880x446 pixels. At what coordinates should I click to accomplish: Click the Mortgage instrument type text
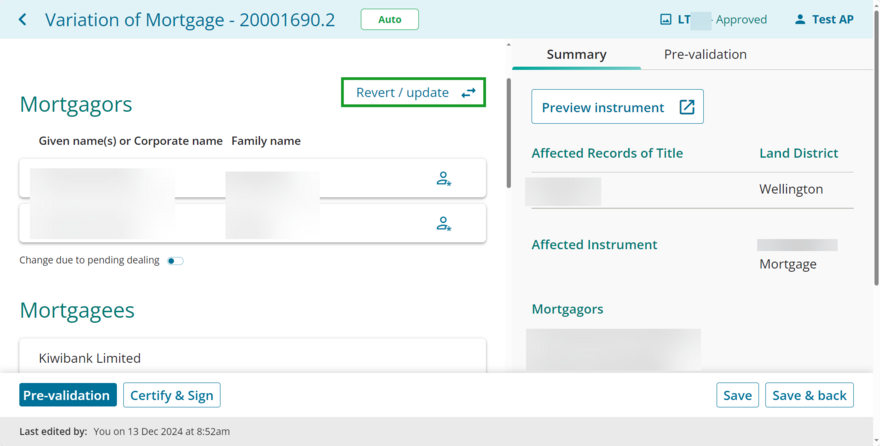[x=788, y=264]
